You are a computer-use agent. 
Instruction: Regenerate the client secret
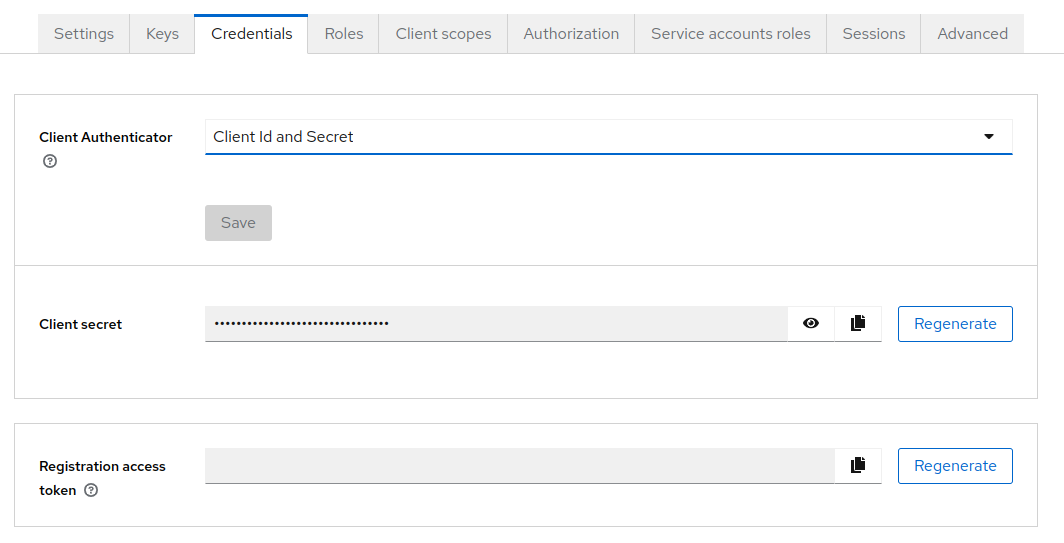[x=955, y=324]
